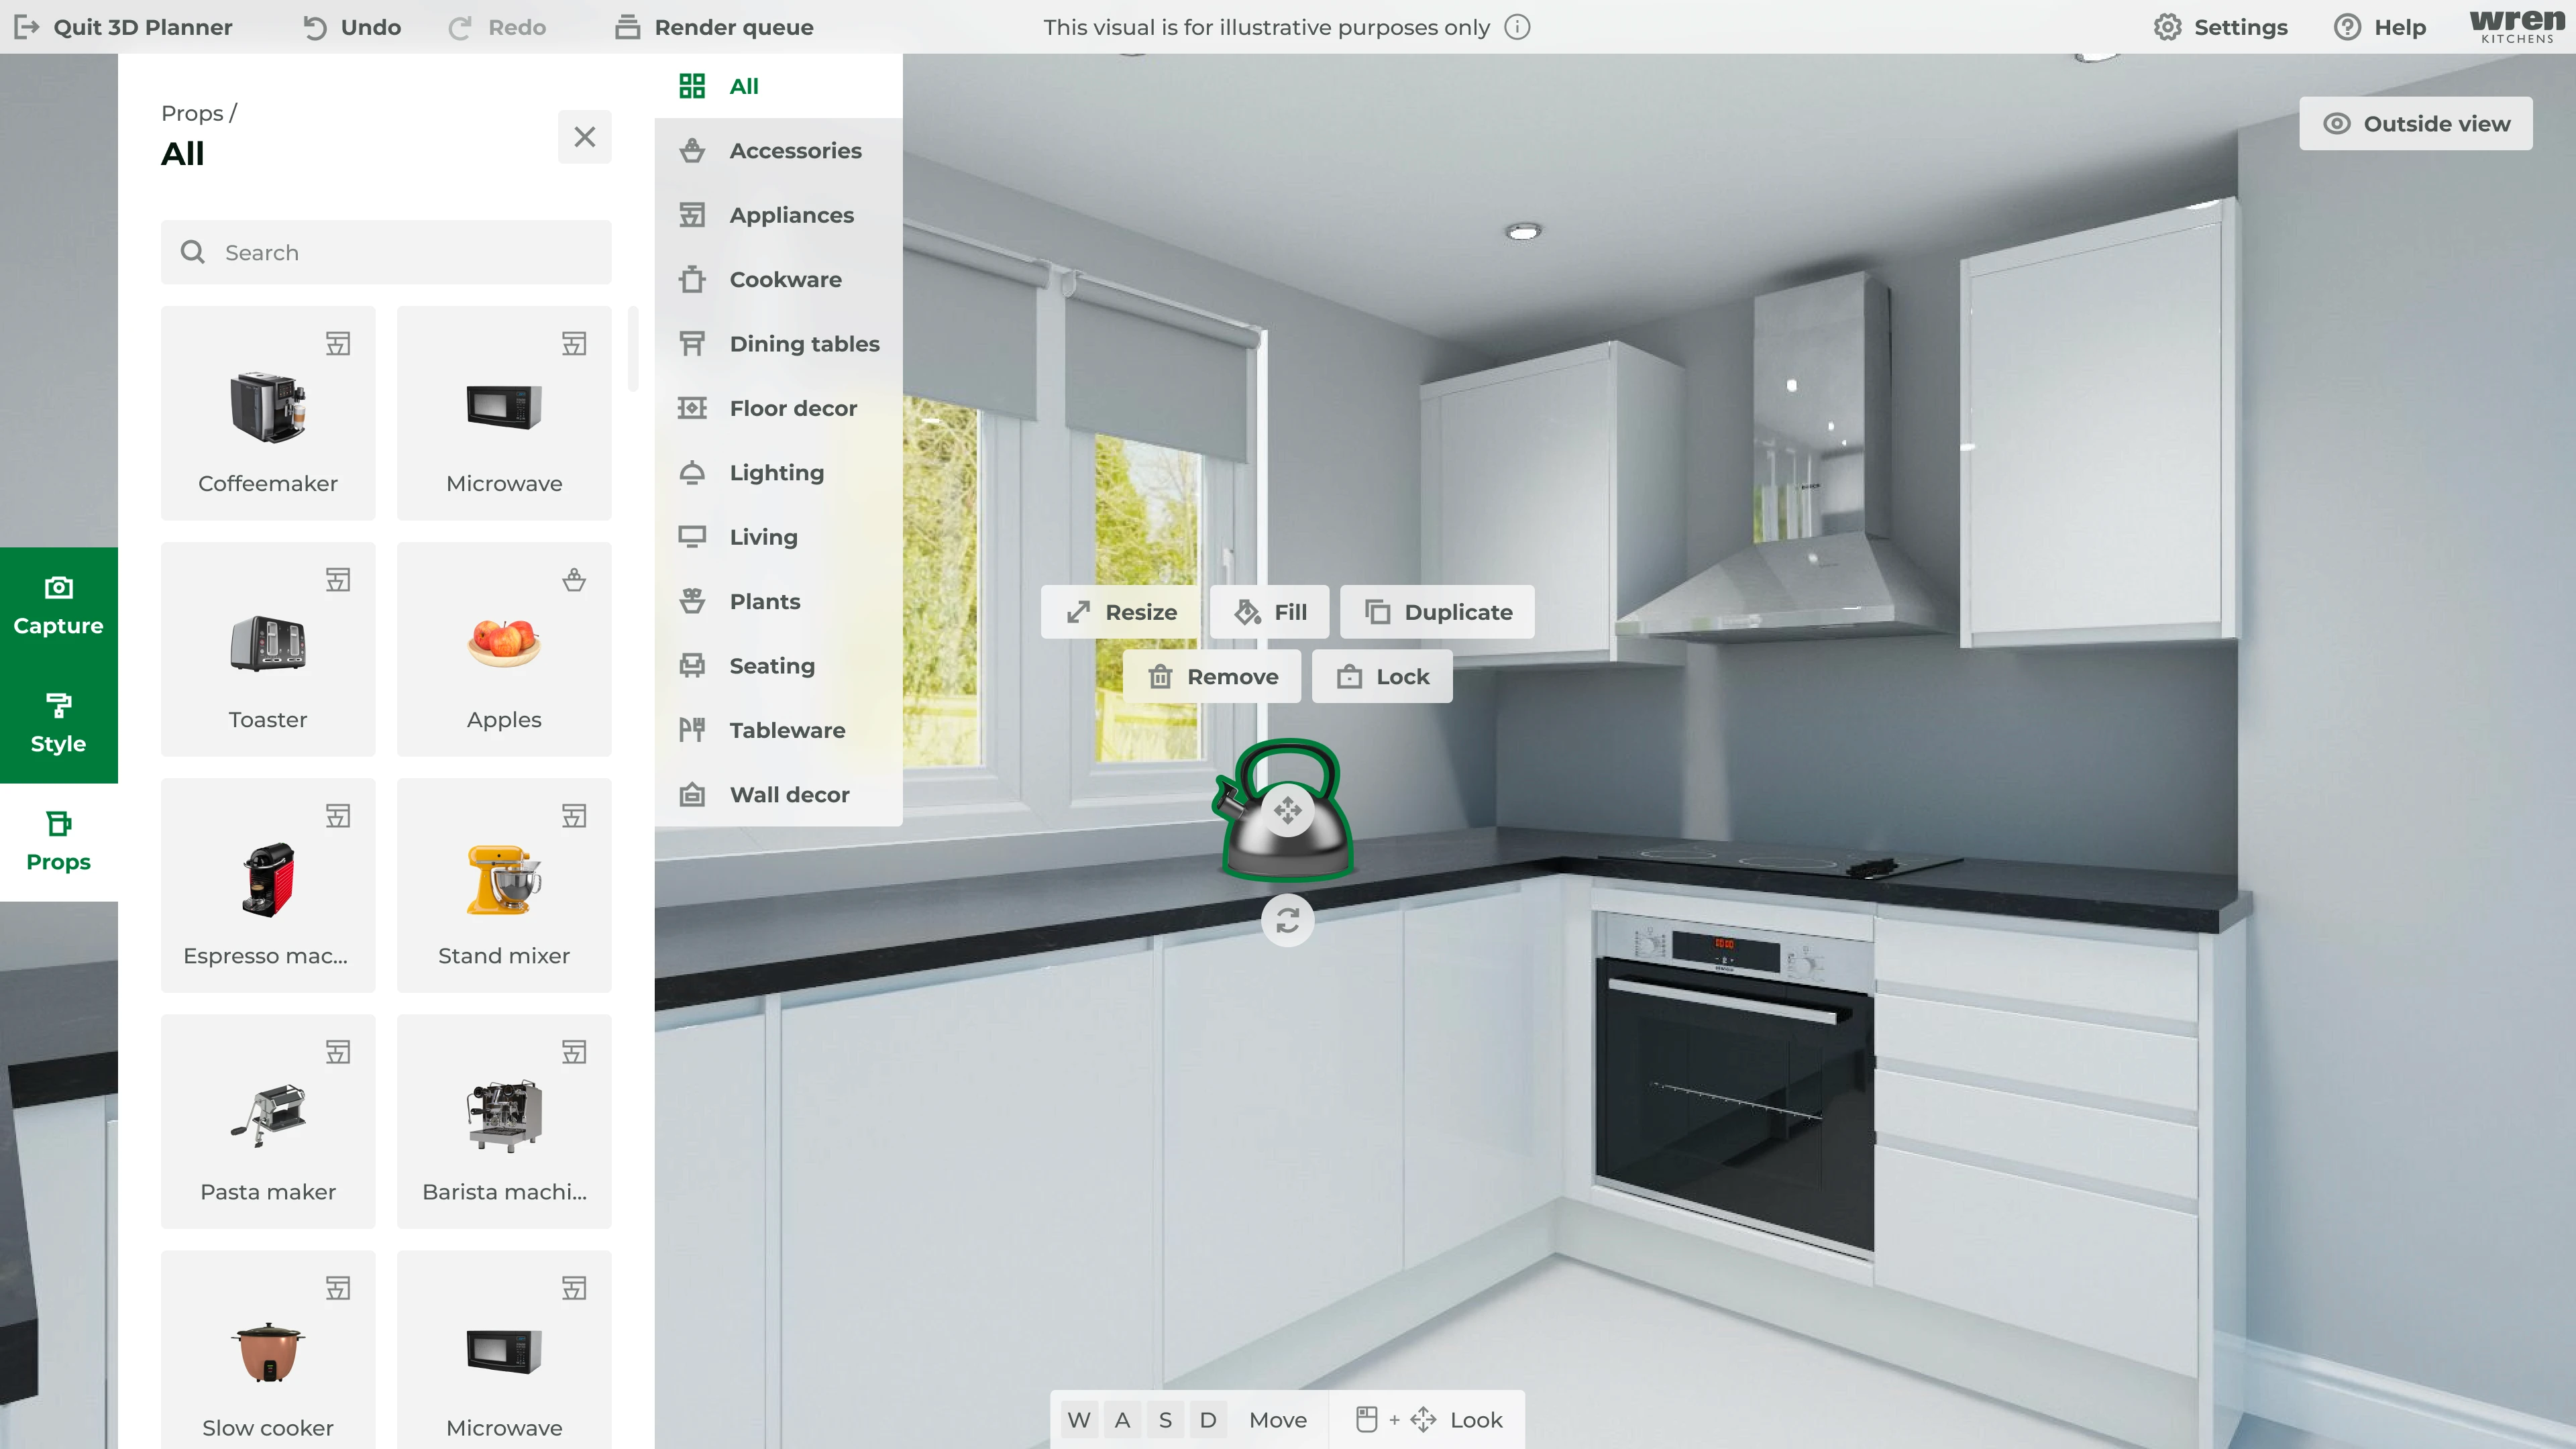The image size is (2576, 1449).
Task: Open Fill color option for kettle
Action: pyautogui.click(x=1269, y=612)
